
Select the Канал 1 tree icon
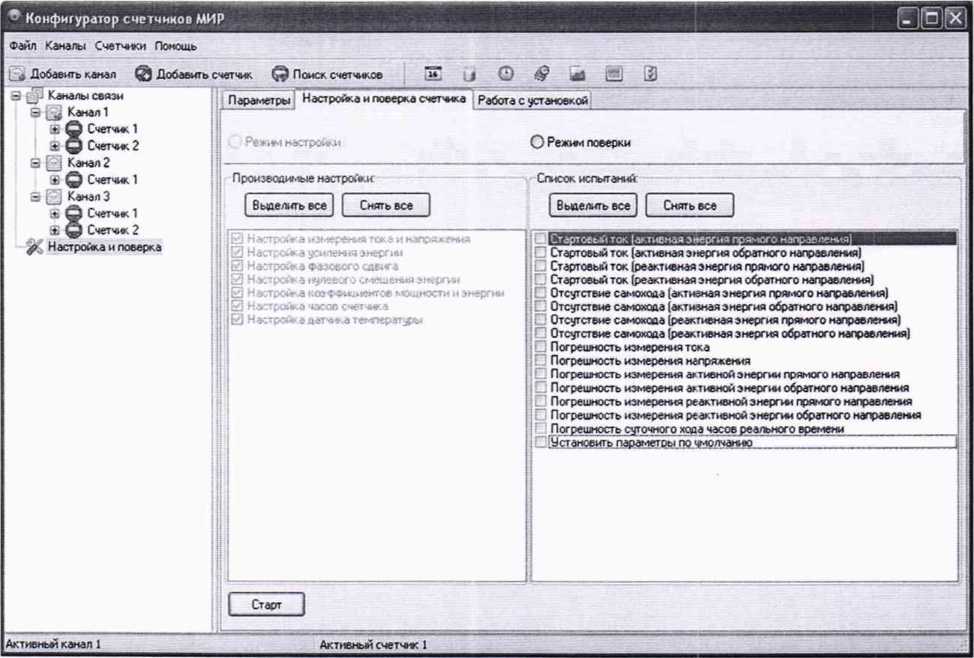tap(55, 112)
